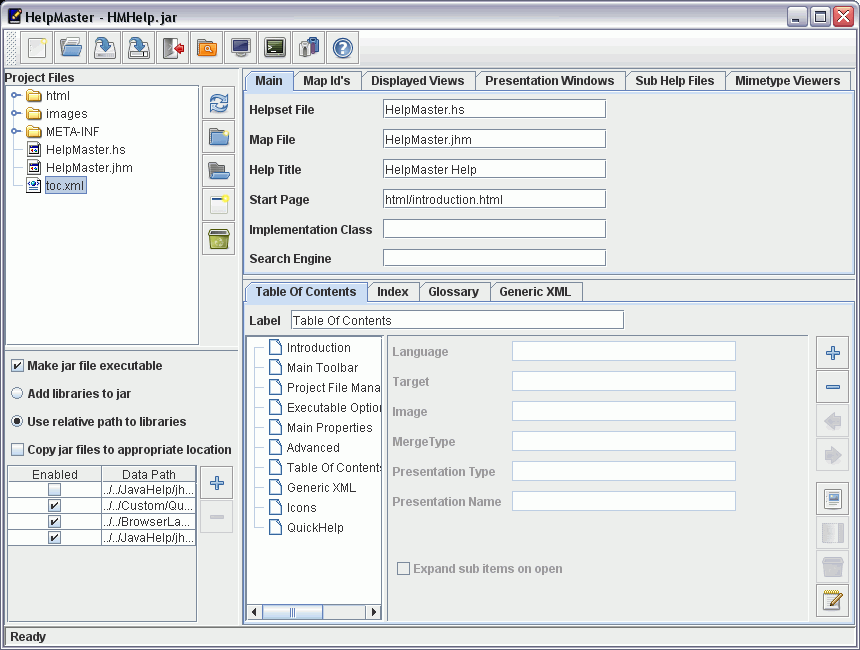
Task: Open the terminal console toolbar icon
Action: [275, 47]
